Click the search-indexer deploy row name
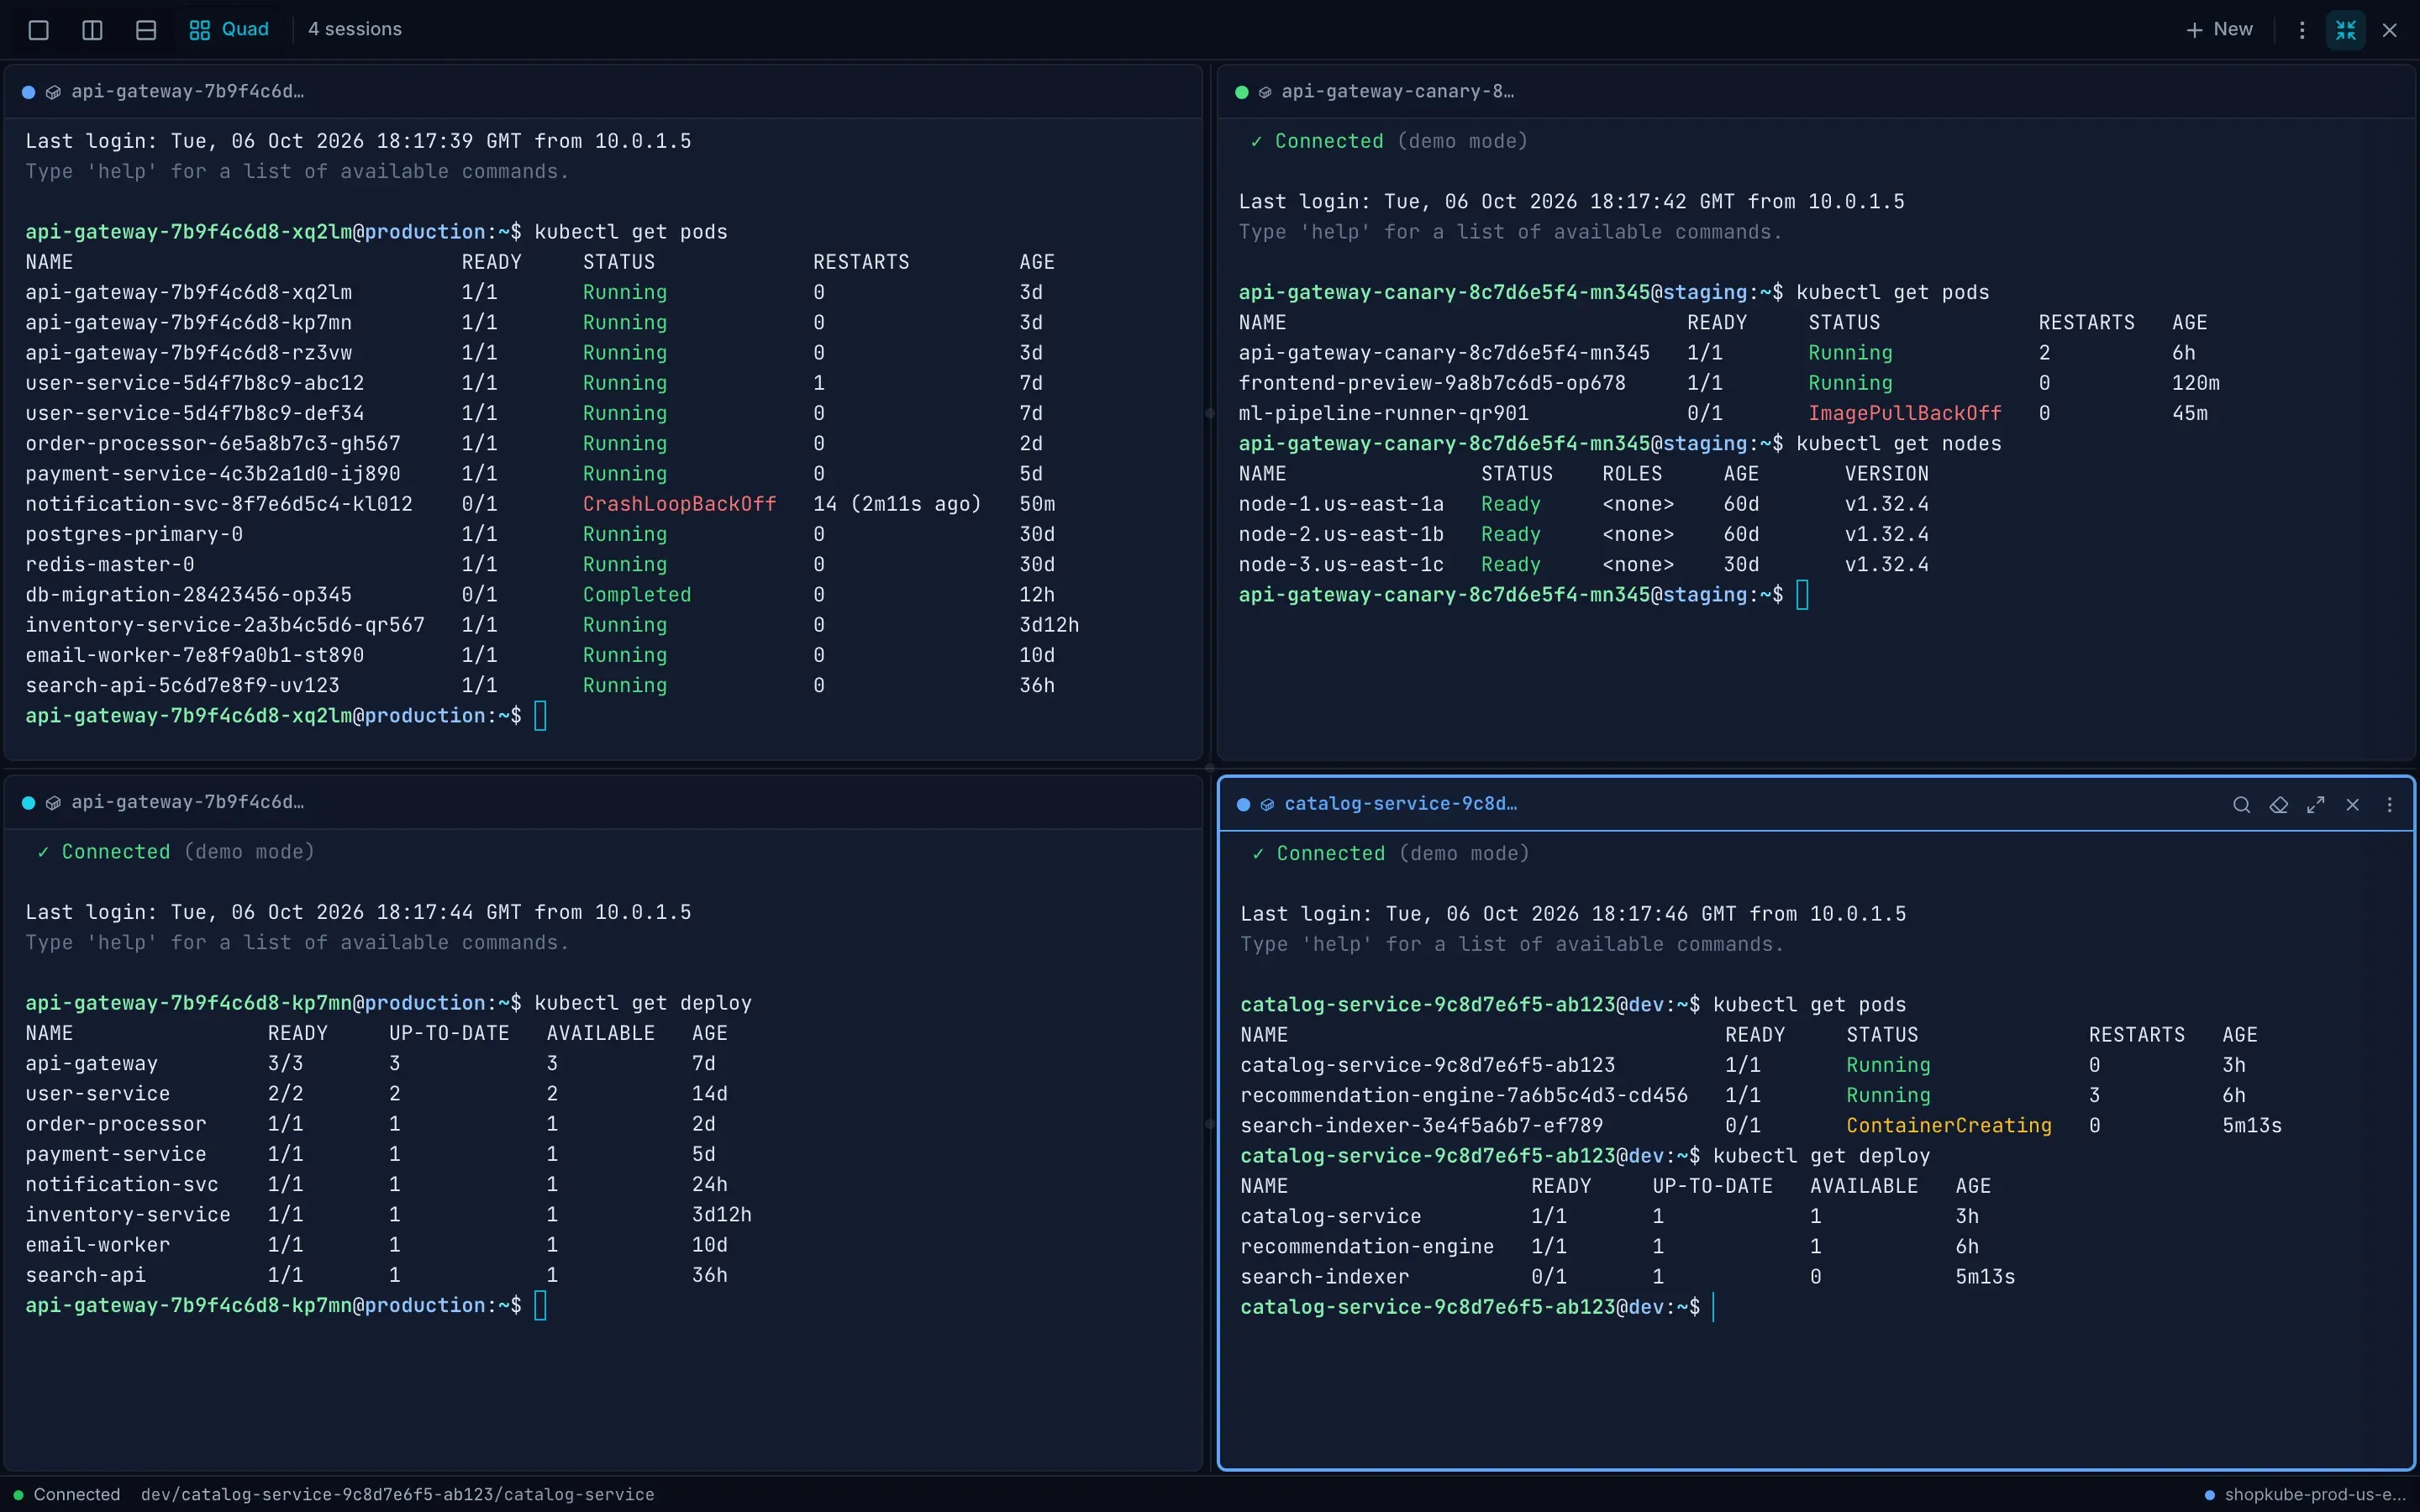This screenshot has height=1512, width=2420. click(1324, 1277)
